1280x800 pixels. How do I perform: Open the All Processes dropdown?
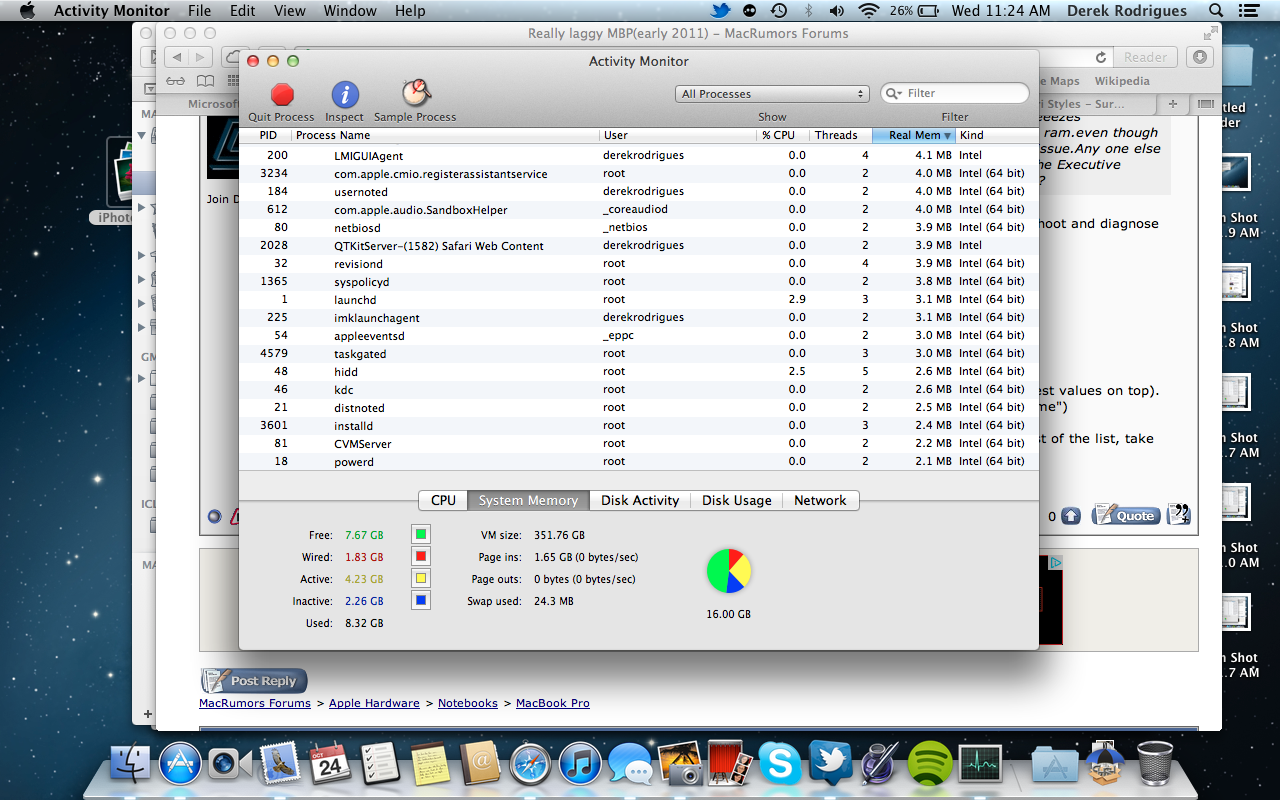[772, 93]
